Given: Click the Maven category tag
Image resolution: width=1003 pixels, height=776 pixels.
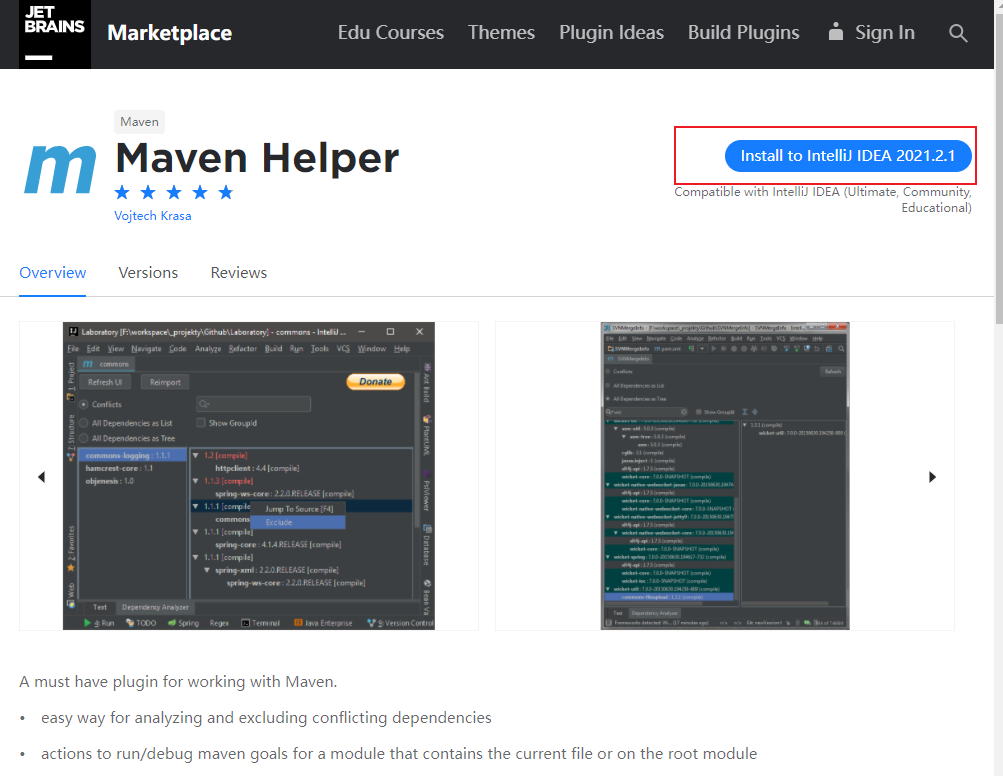Looking at the screenshot, I should pyautogui.click(x=139, y=121).
